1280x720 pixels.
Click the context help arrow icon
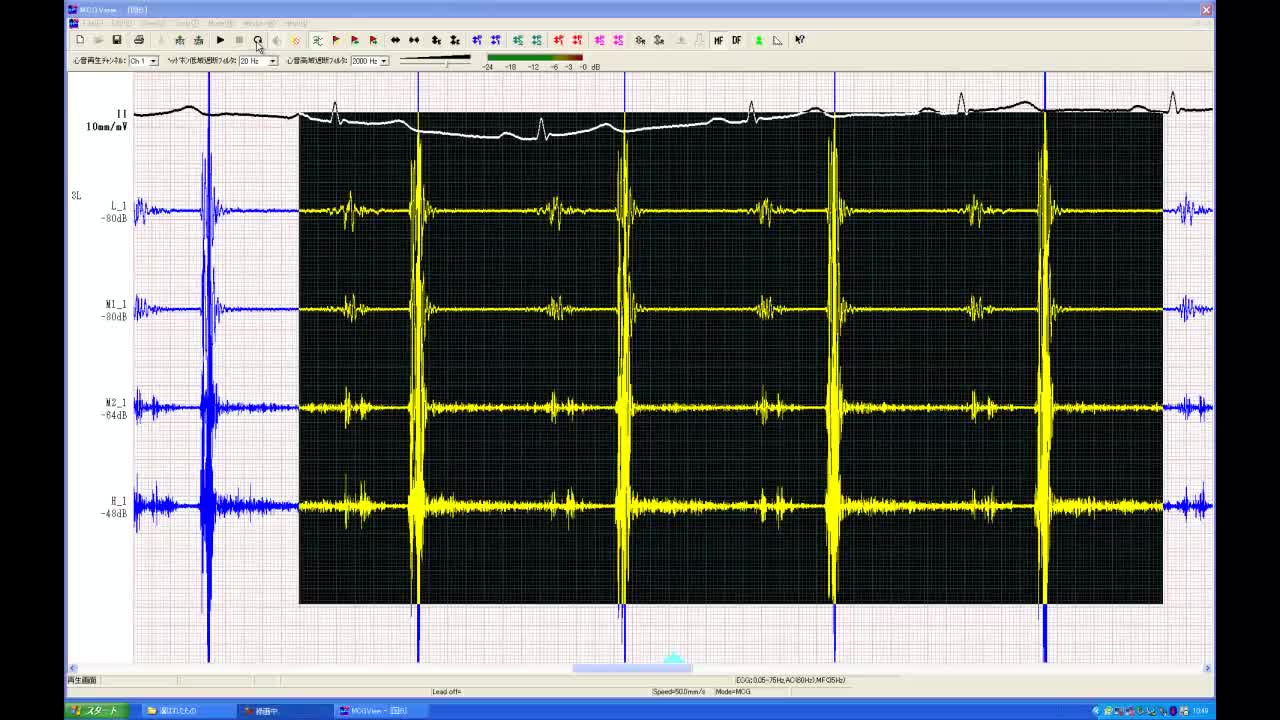pos(800,40)
